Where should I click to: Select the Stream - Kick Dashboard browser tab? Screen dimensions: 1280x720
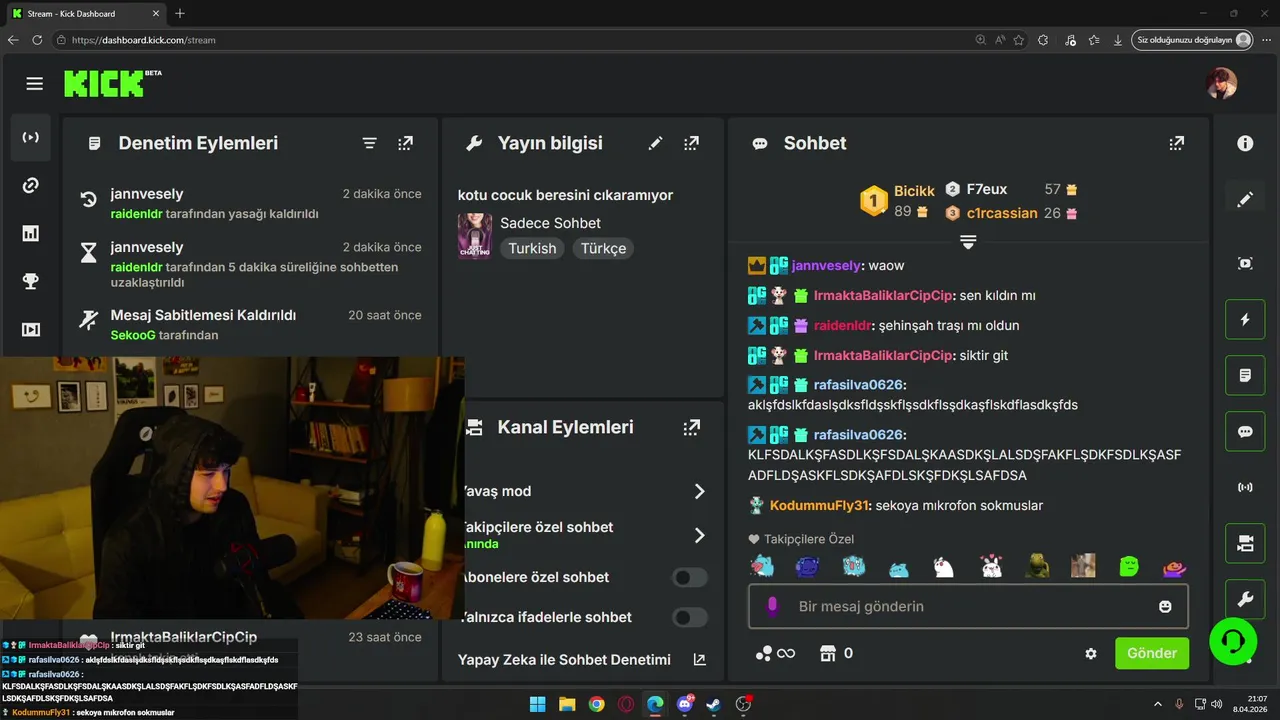[84, 13]
